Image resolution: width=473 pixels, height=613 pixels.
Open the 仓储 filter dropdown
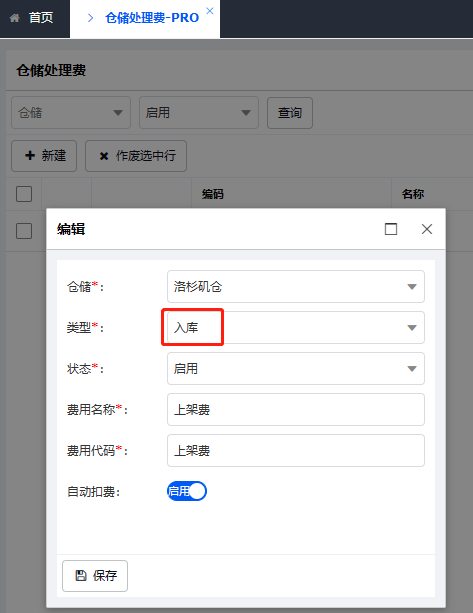[x=71, y=113]
